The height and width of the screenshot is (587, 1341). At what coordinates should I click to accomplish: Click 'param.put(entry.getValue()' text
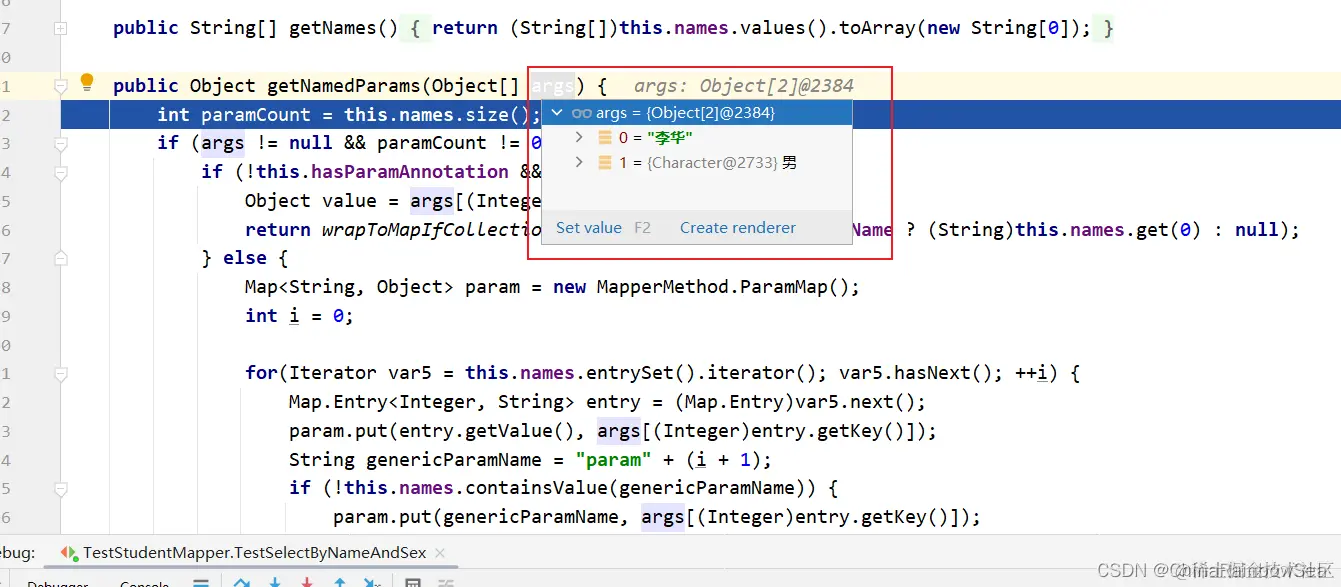(x=434, y=431)
